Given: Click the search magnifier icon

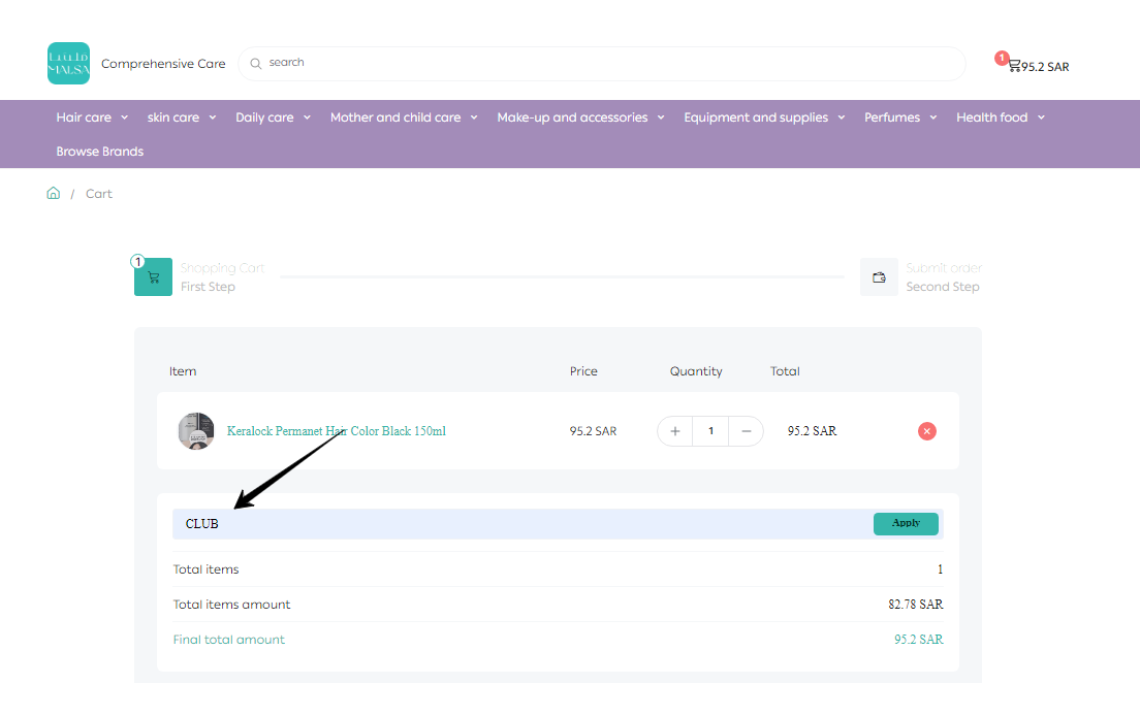Looking at the screenshot, I should pyautogui.click(x=256, y=63).
